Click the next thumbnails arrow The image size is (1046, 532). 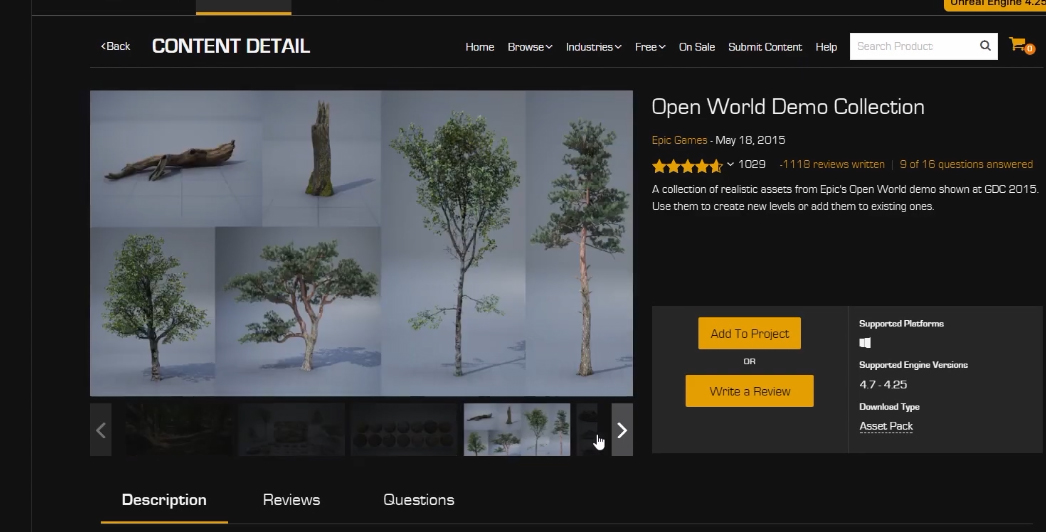coord(622,430)
